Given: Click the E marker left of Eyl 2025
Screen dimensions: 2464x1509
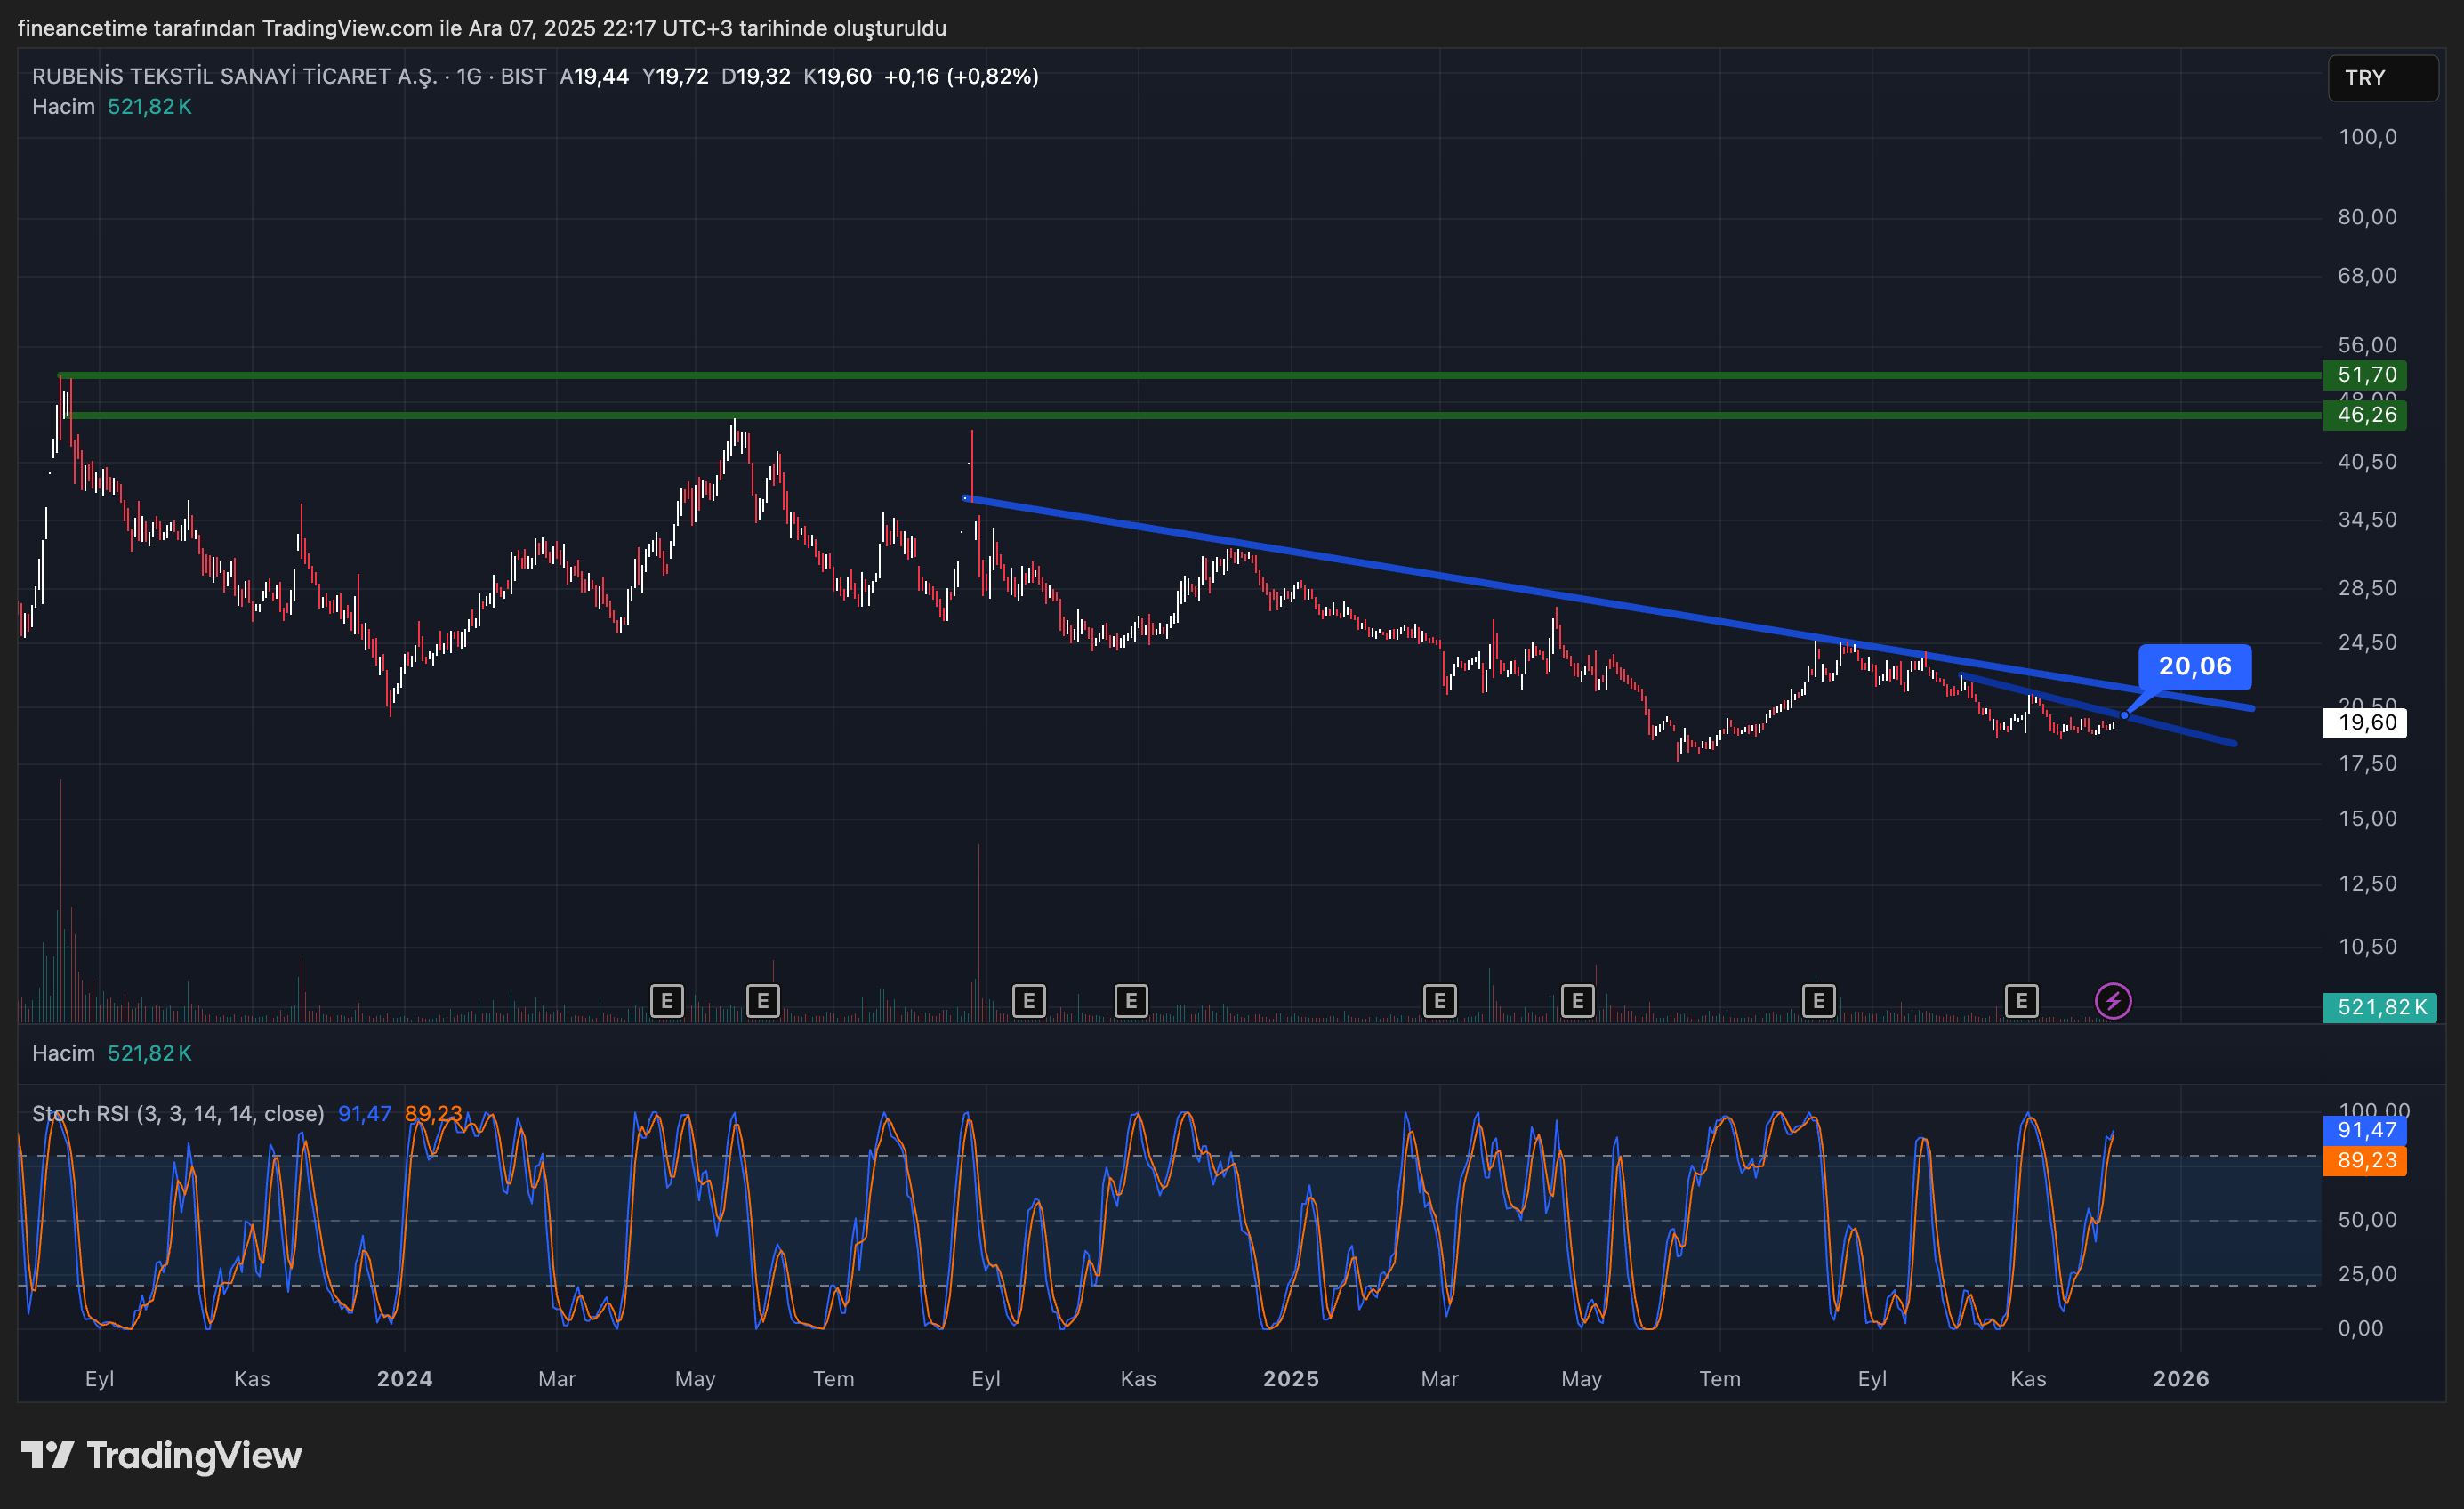Looking at the screenshot, I should point(1819,1000).
